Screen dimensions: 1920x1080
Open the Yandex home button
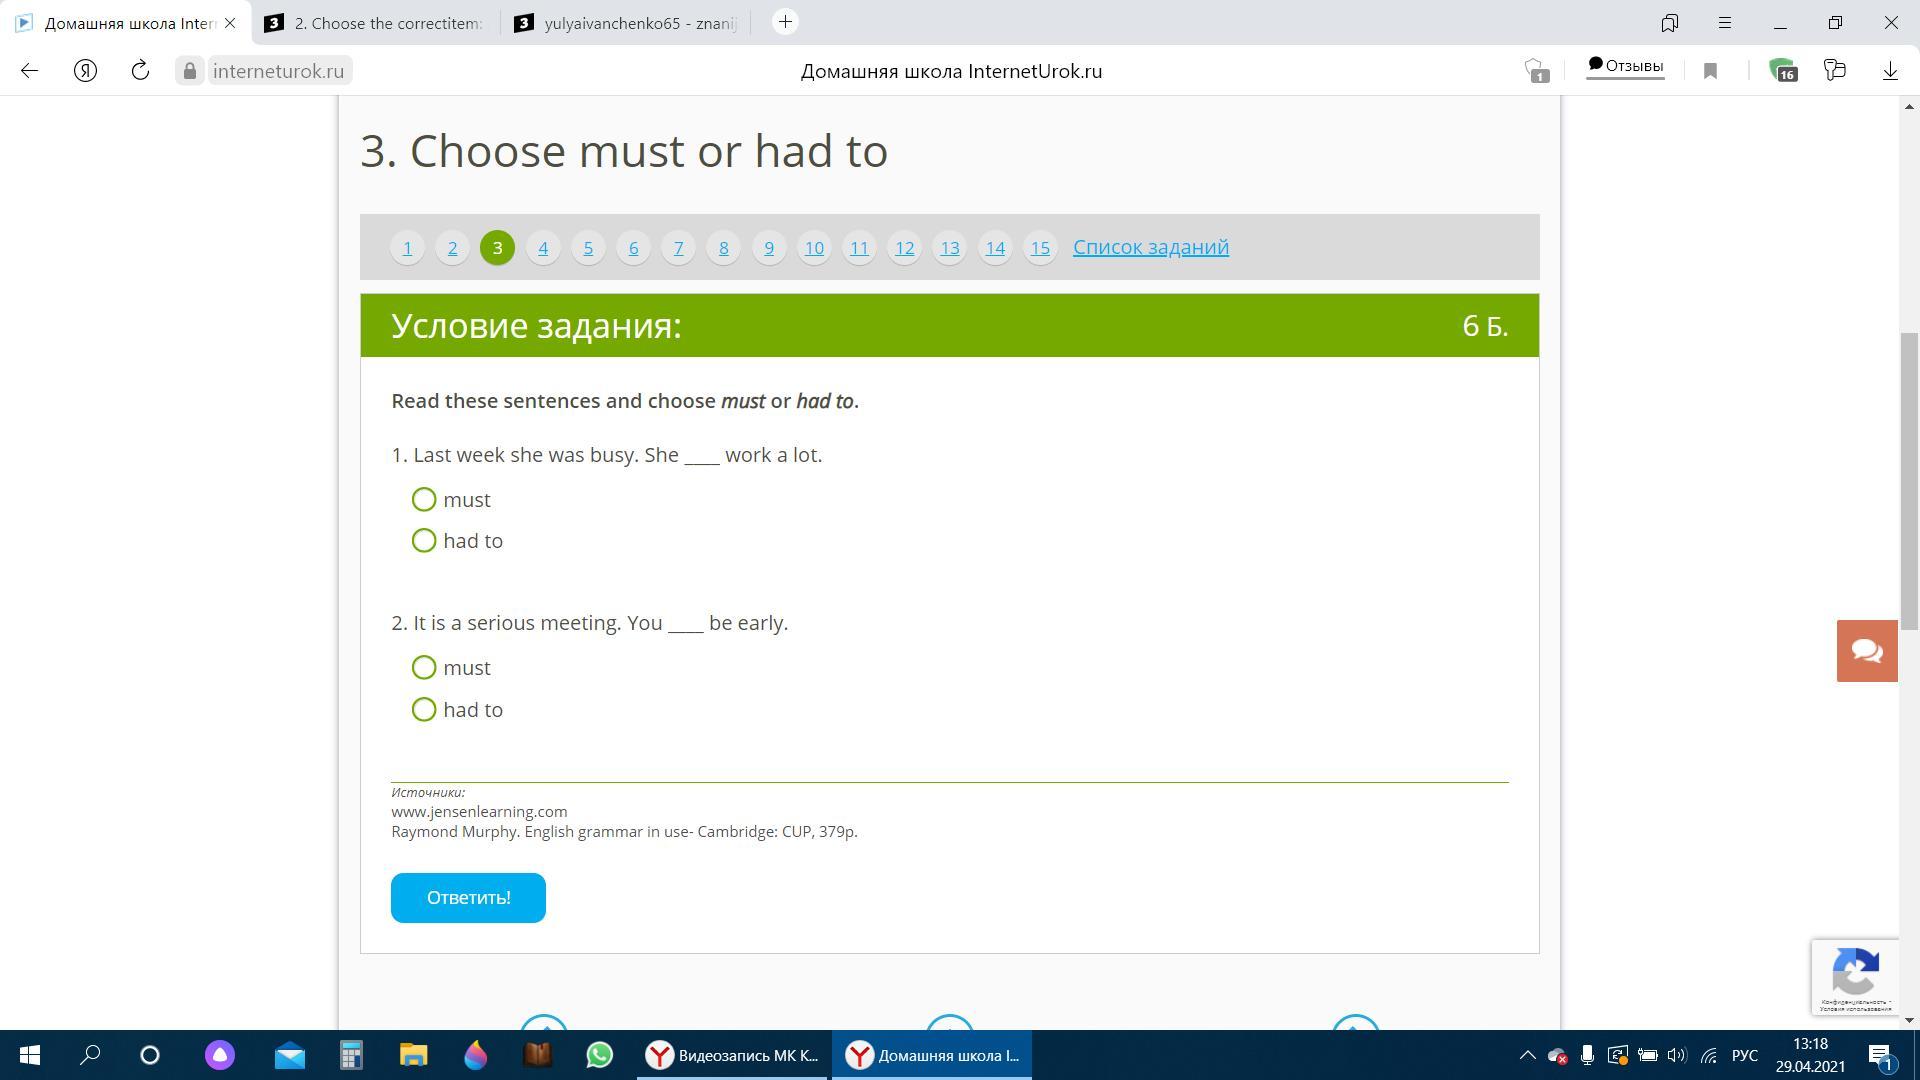tap(85, 70)
